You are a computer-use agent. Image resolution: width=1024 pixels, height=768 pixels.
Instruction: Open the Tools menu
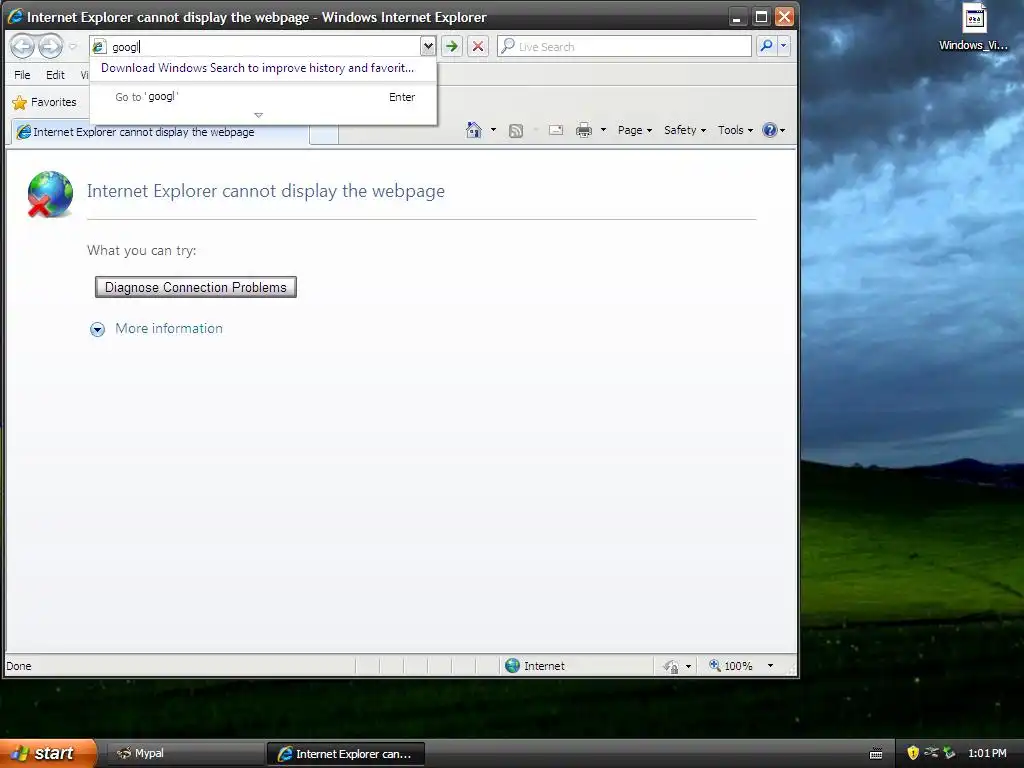point(735,130)
